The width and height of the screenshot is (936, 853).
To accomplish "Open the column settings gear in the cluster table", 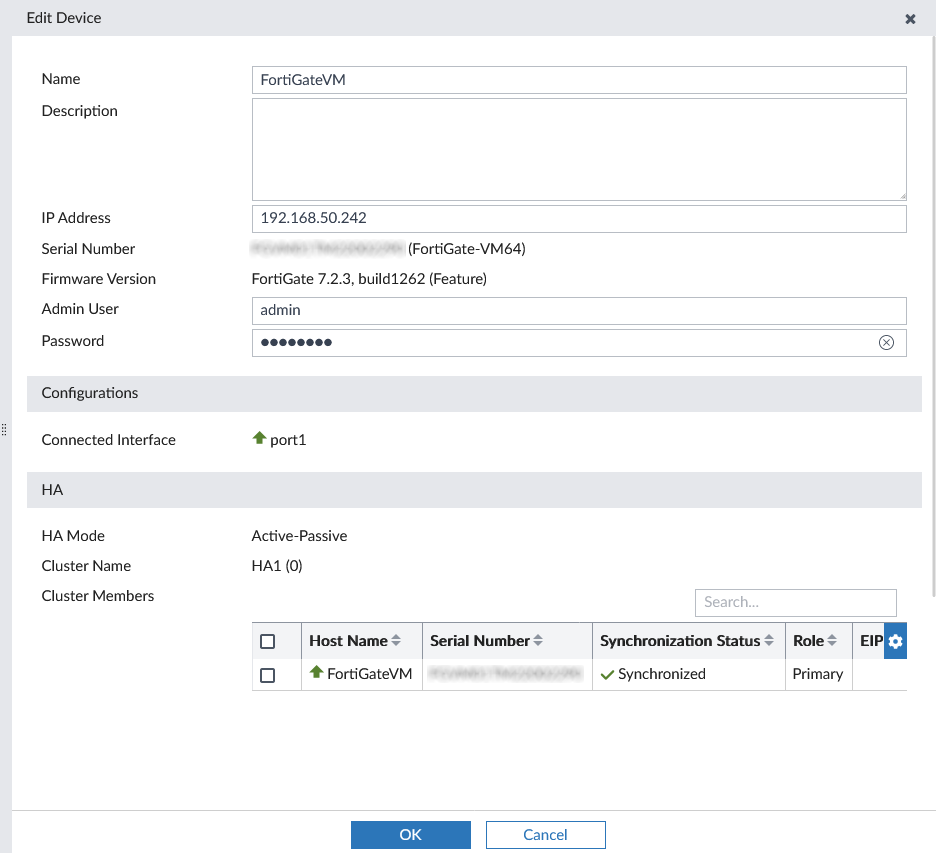I will coord(894,640).
